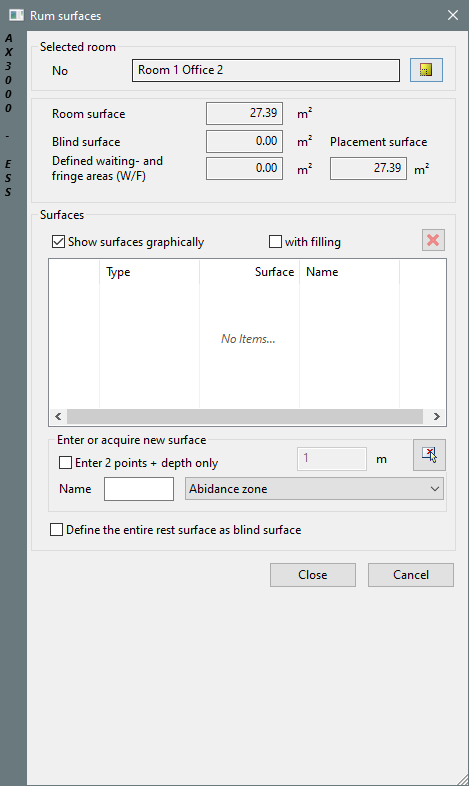469x786 pixels.
Task: Click the Name column header
Action: pos(349,272)
